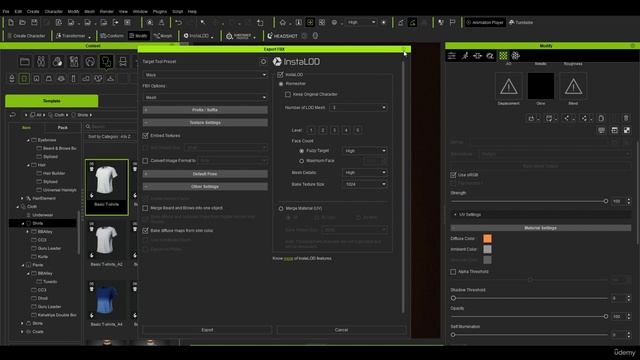Toggle Bake diffuse maps from skin color
Image resolution: width=640 pixels, height=360 pixels.
tap(145, 231)
